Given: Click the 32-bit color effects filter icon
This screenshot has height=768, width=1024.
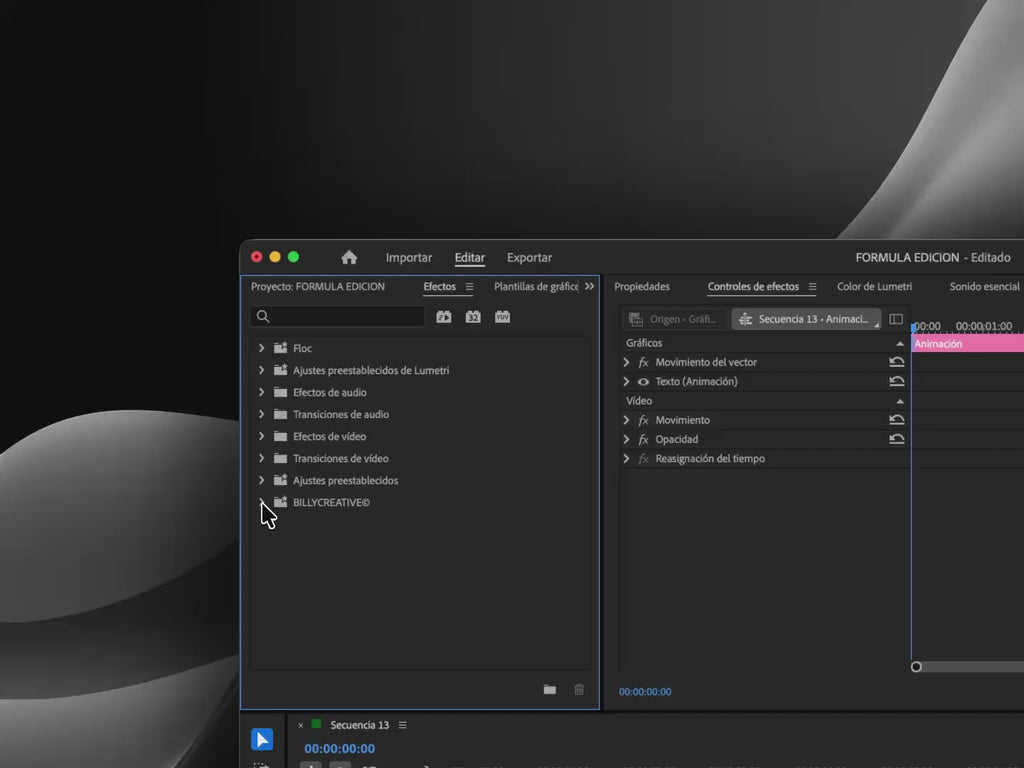Looking at the screenshot, I should click(472, 317).
